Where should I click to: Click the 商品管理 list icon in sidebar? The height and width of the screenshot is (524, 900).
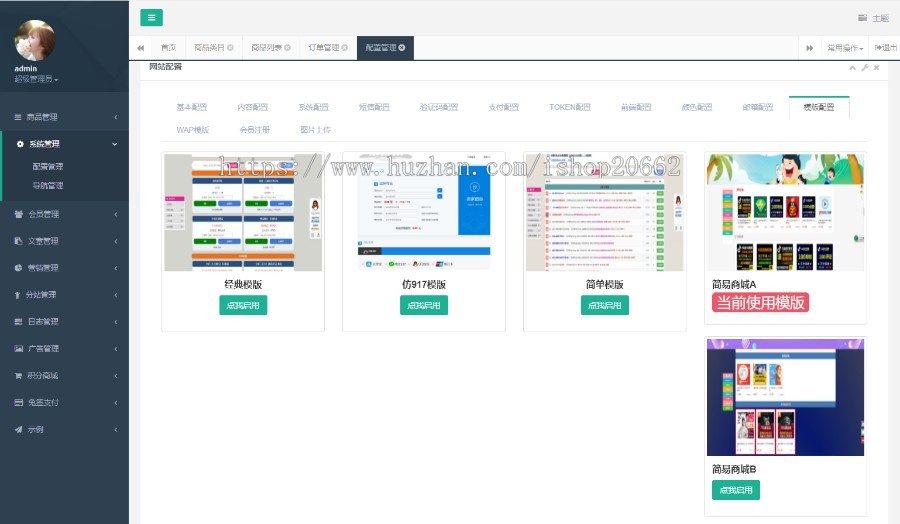coord(18,117)
